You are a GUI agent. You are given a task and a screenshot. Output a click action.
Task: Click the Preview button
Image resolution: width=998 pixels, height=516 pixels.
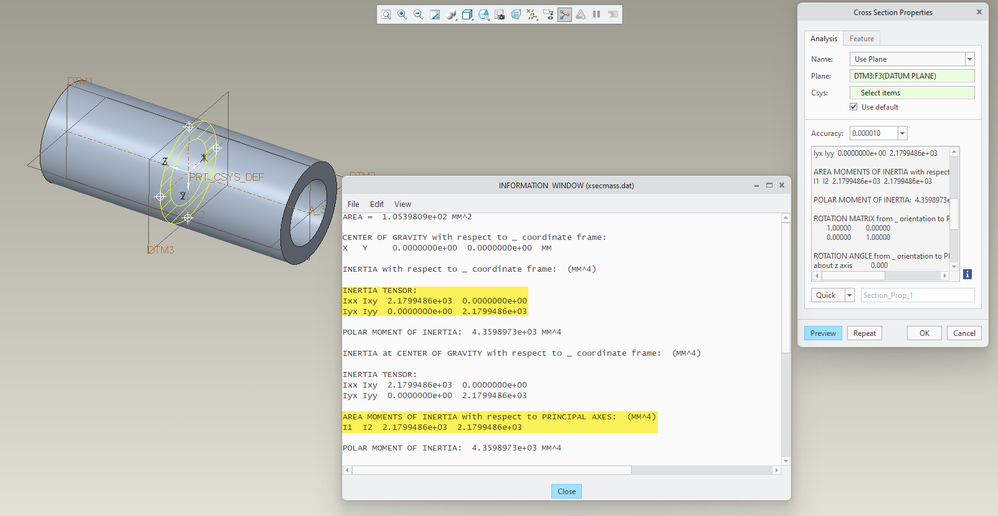click(823, 333)
